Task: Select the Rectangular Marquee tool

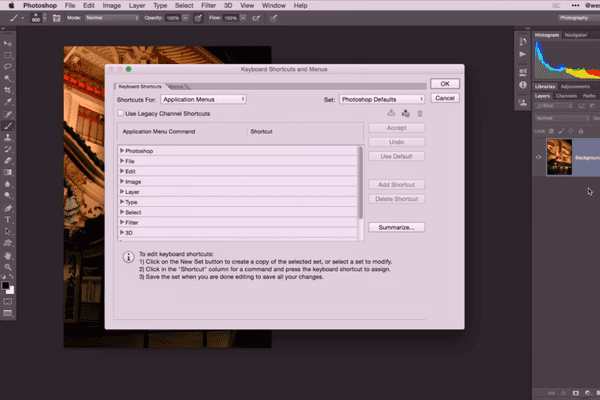Action: (8, 55)
